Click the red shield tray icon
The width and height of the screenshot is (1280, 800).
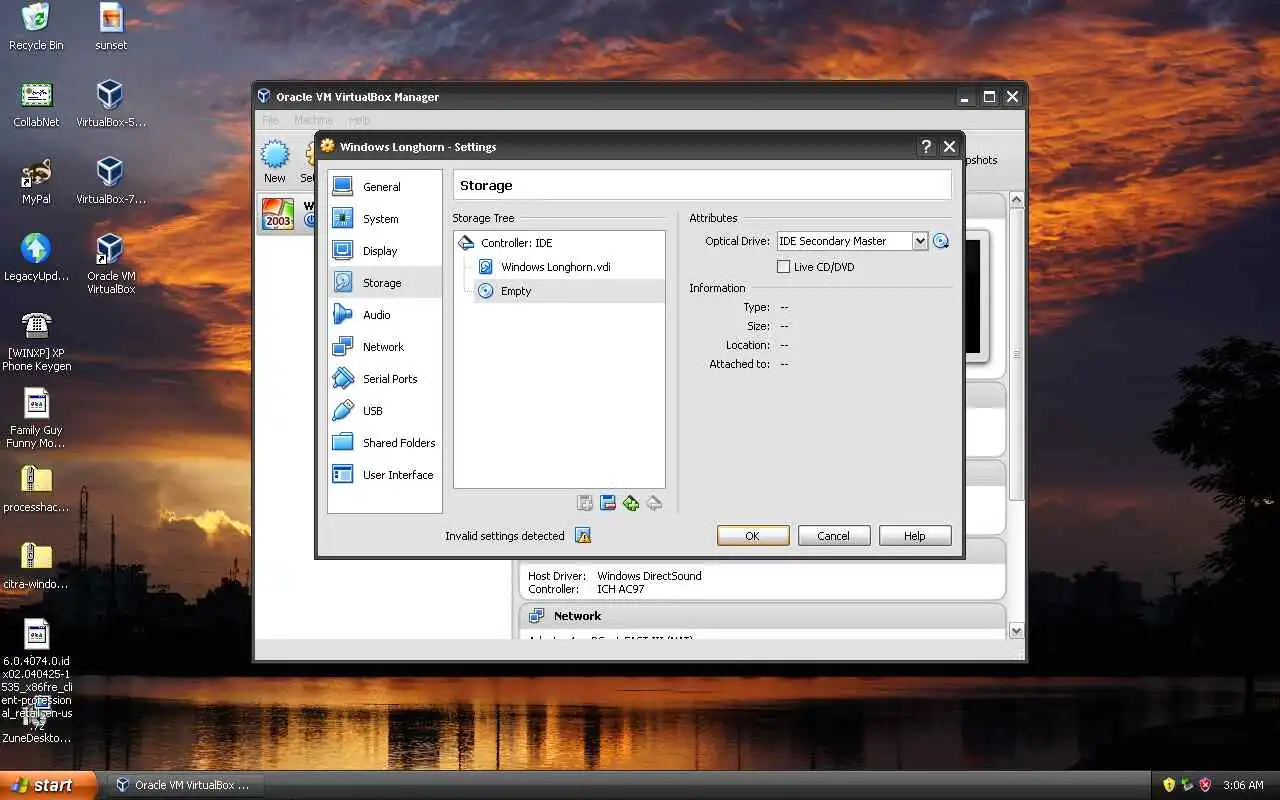1205,785
